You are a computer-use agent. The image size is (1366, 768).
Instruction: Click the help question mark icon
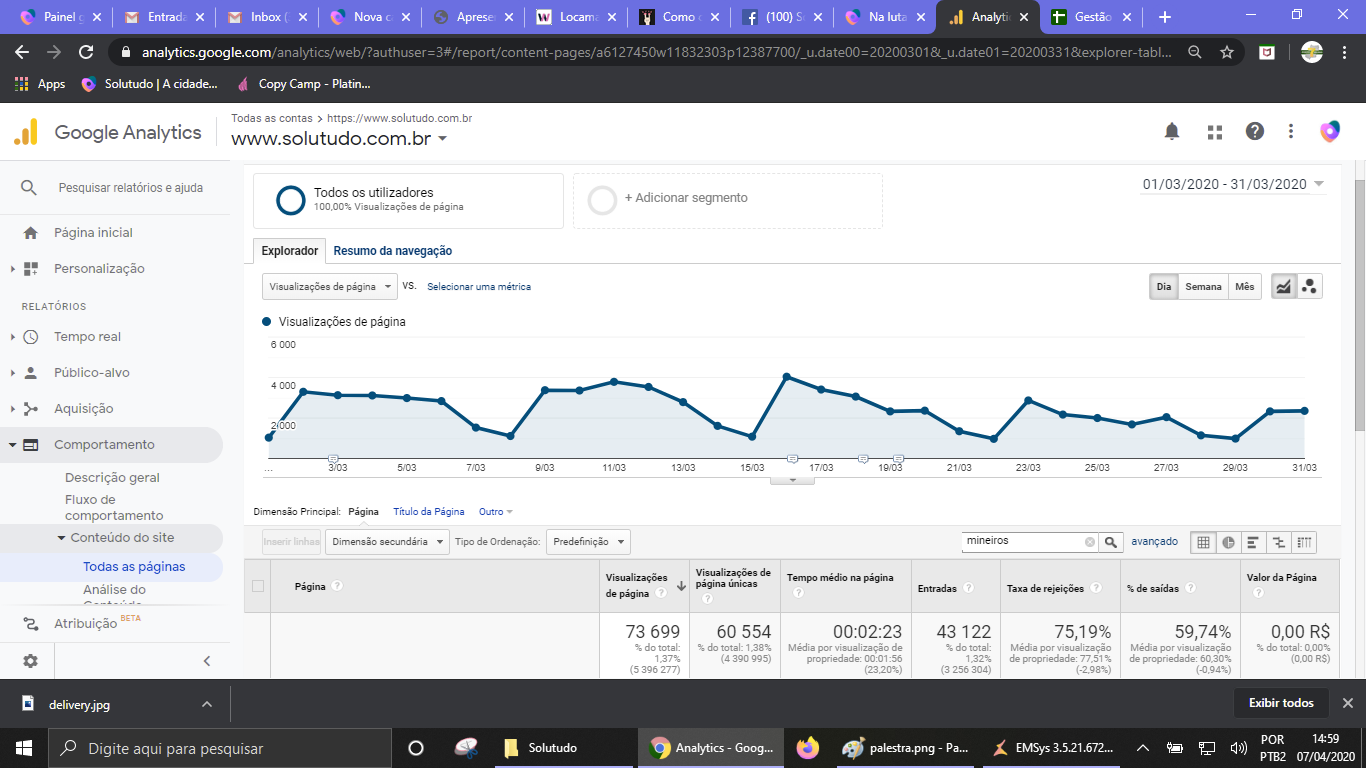pos(1254,132)
